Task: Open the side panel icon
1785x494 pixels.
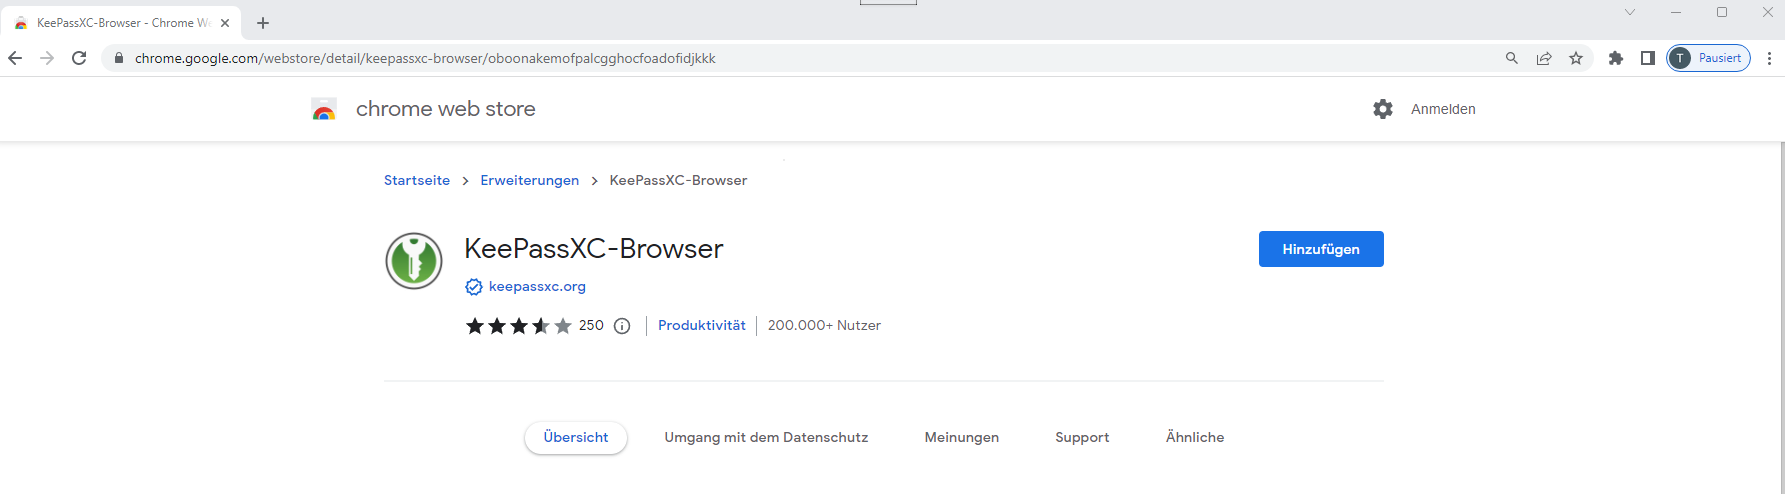Action: point(1647,58)
